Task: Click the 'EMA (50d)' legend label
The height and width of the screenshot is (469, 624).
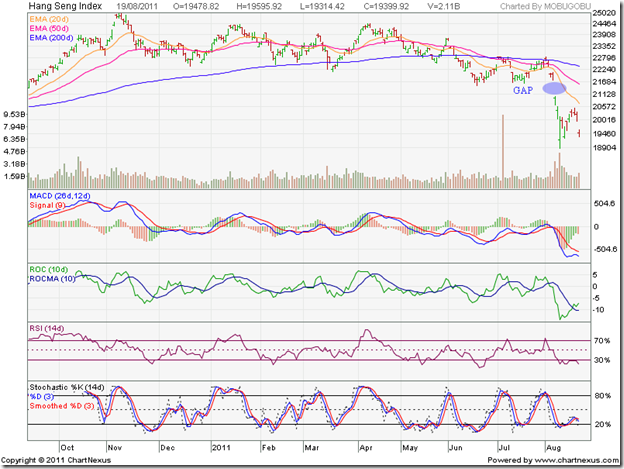Action: coord(49,28)
